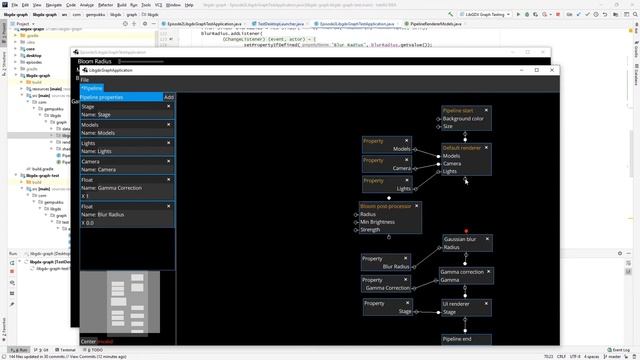640x360 pixels.
Task: Click the Stop icon in Run panel
Action: [12, 271]
